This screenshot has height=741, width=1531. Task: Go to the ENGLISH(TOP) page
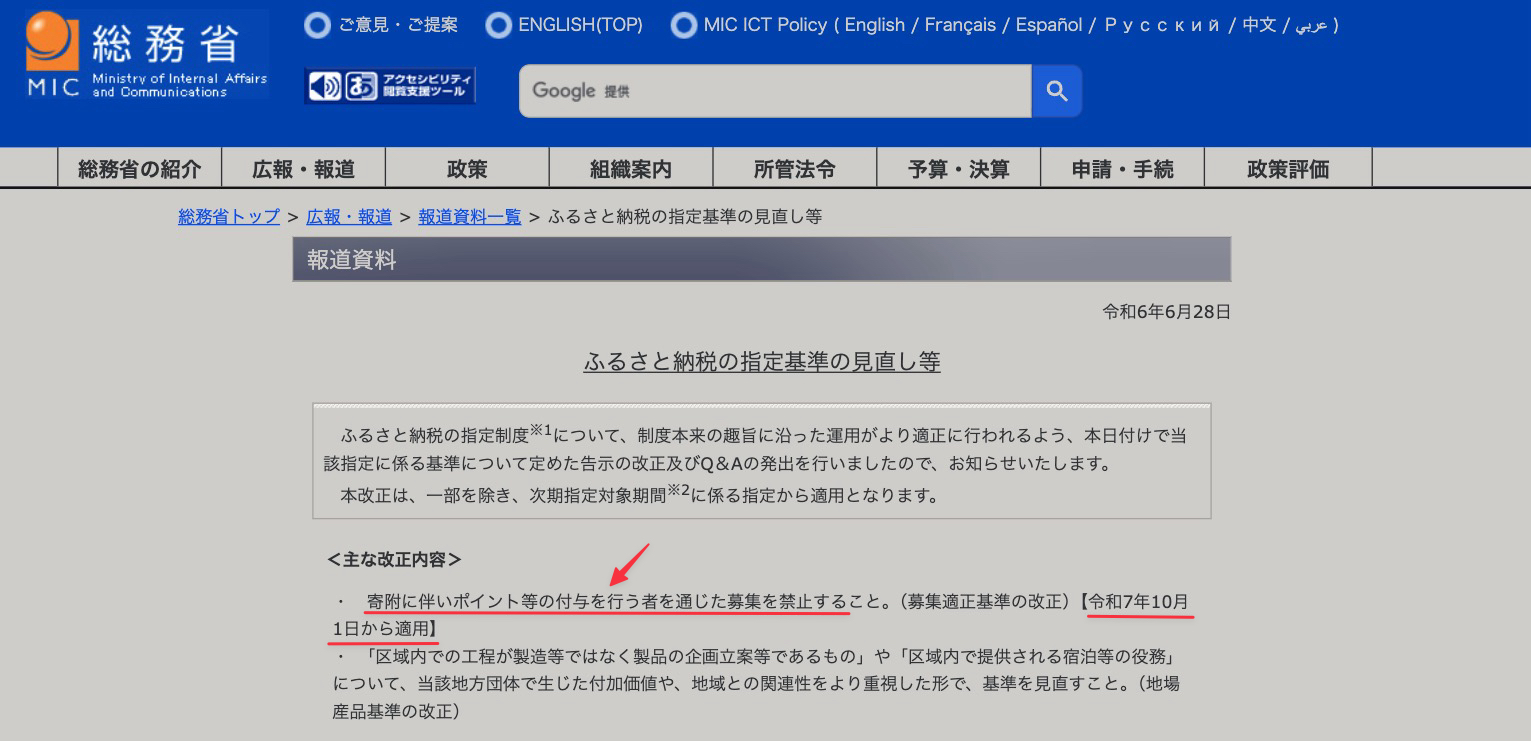pos(580,25)
